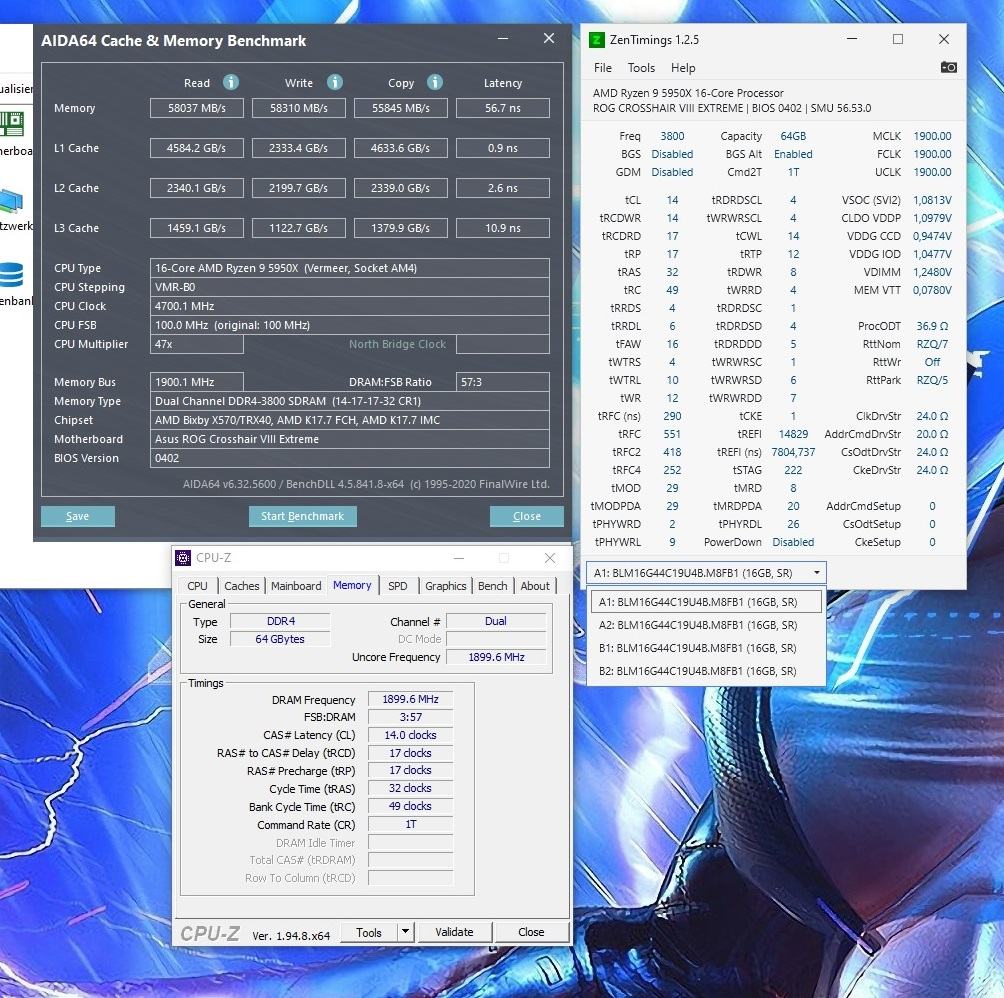Click Save in AIDA64 benchmark window

77,516
